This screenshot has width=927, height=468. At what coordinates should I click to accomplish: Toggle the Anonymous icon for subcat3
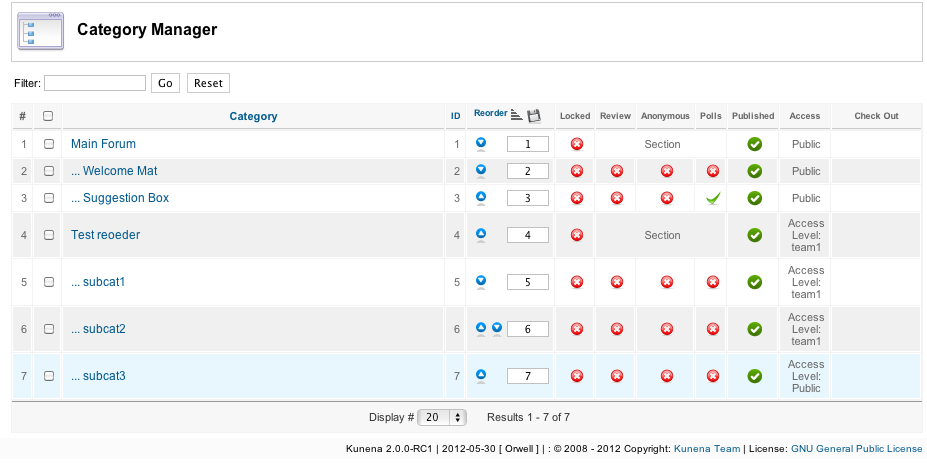click(x=666, y=376)
